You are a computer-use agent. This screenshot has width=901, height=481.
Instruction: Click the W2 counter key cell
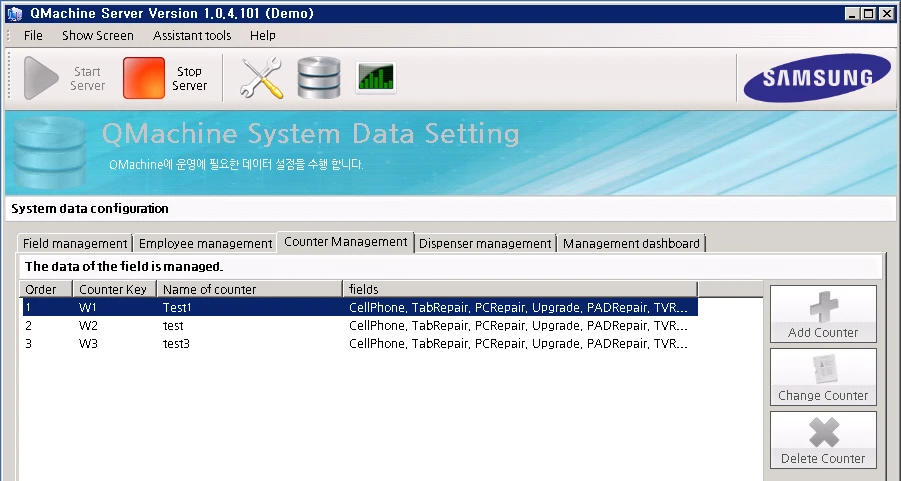(x=88, y=326)
